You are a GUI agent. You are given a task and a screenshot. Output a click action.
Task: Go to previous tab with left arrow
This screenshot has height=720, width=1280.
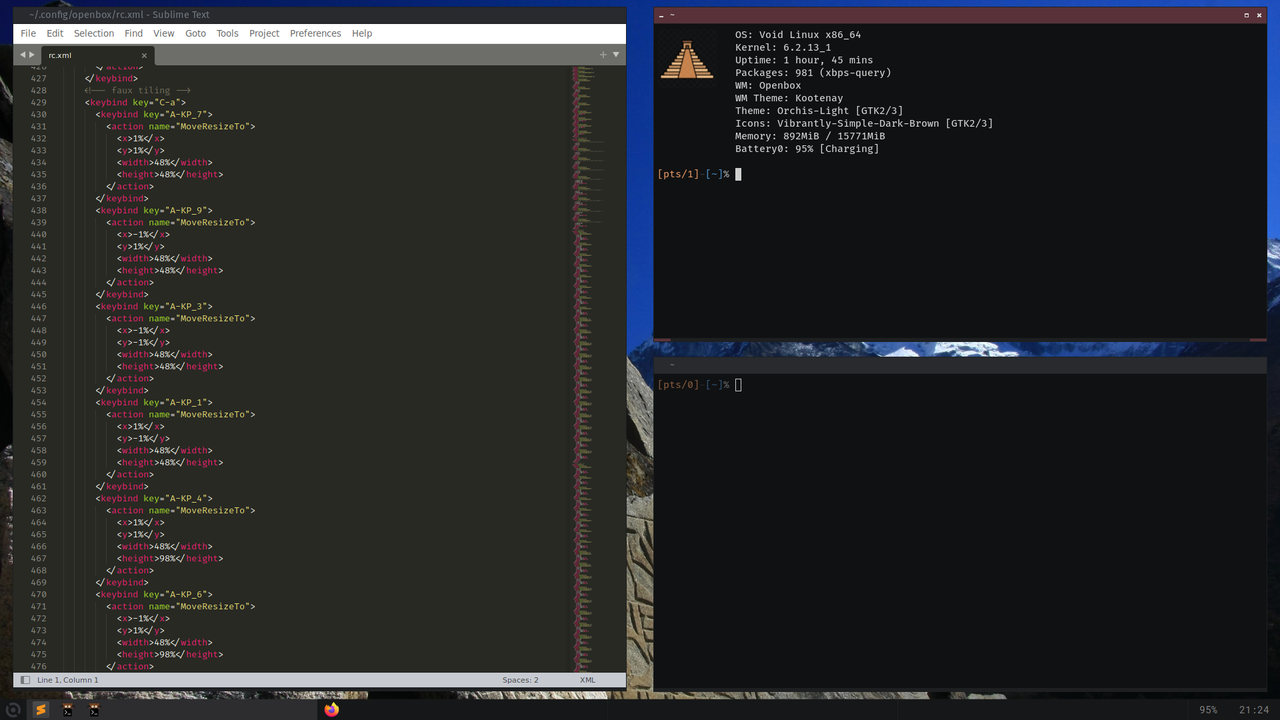point(23,55)
